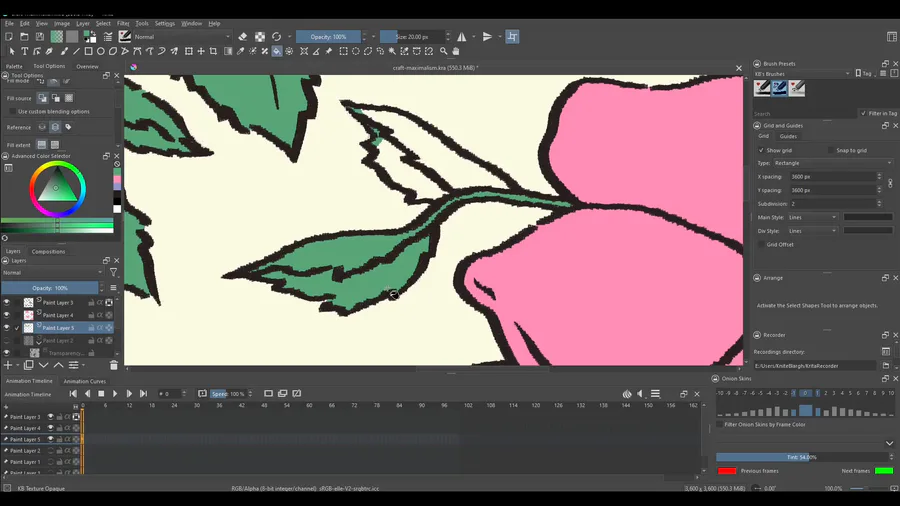Viewport: 900px width, 506px height.
Task: Select the Color Sampler eyedropper tool
Action: tap(240, 52)
